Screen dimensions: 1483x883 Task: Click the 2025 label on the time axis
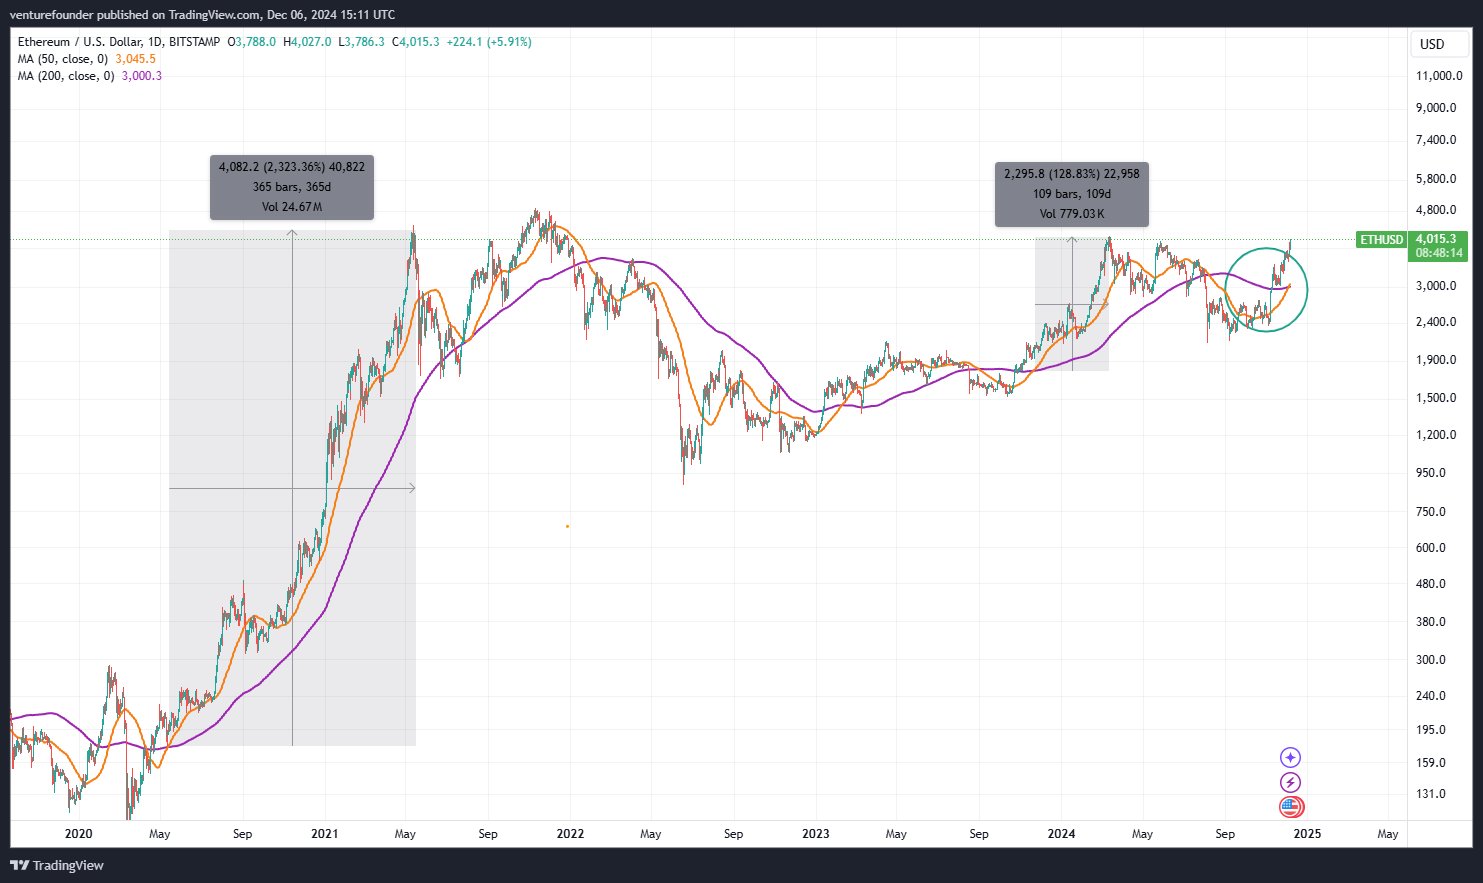[x=1307, y=834]
